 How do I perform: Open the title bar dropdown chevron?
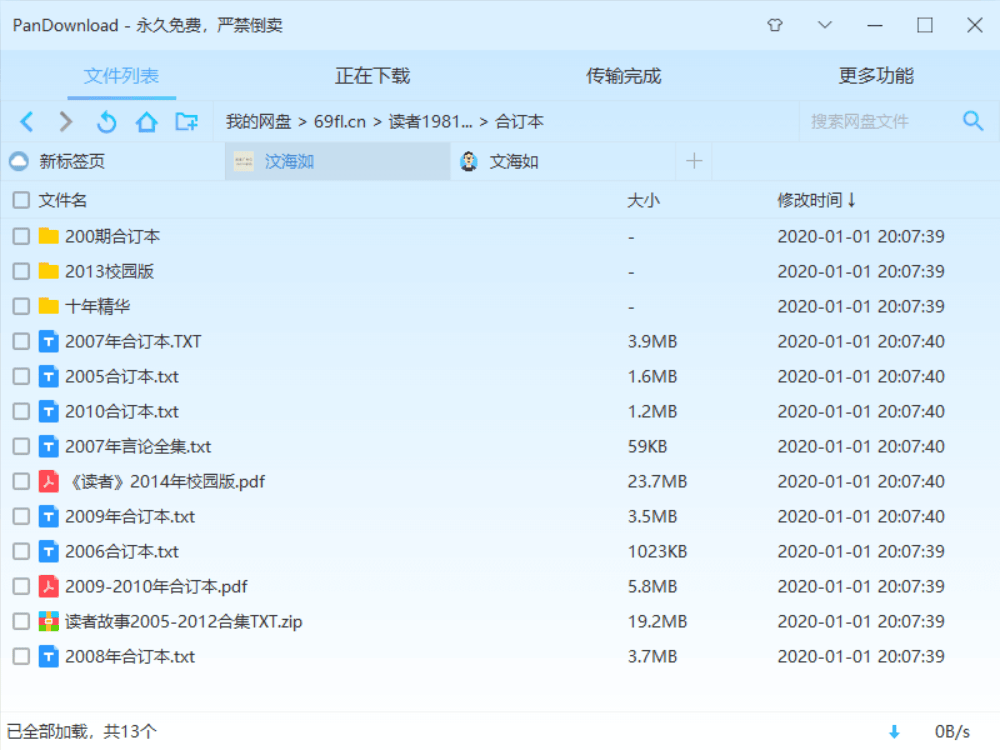click(x=825, y=26)
